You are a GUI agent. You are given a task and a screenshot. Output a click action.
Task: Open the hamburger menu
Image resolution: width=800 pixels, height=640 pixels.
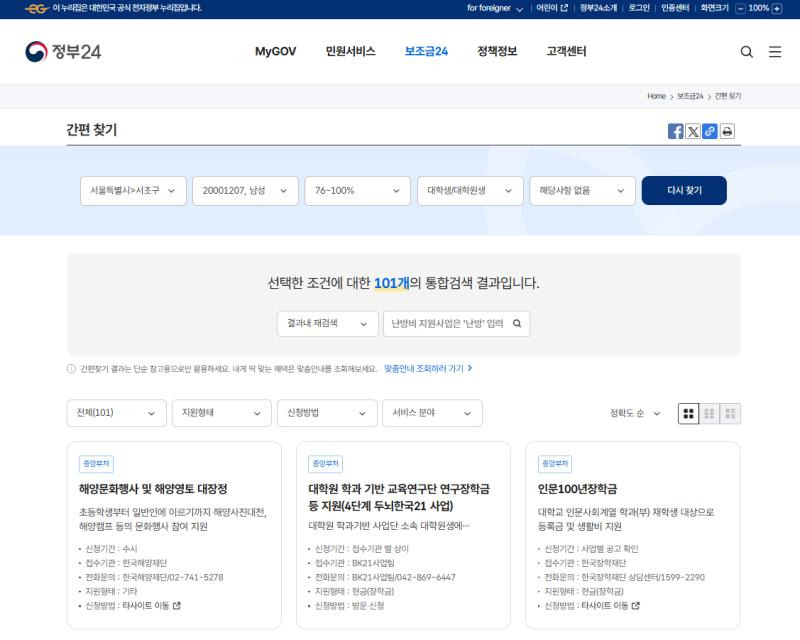point(774,50)
